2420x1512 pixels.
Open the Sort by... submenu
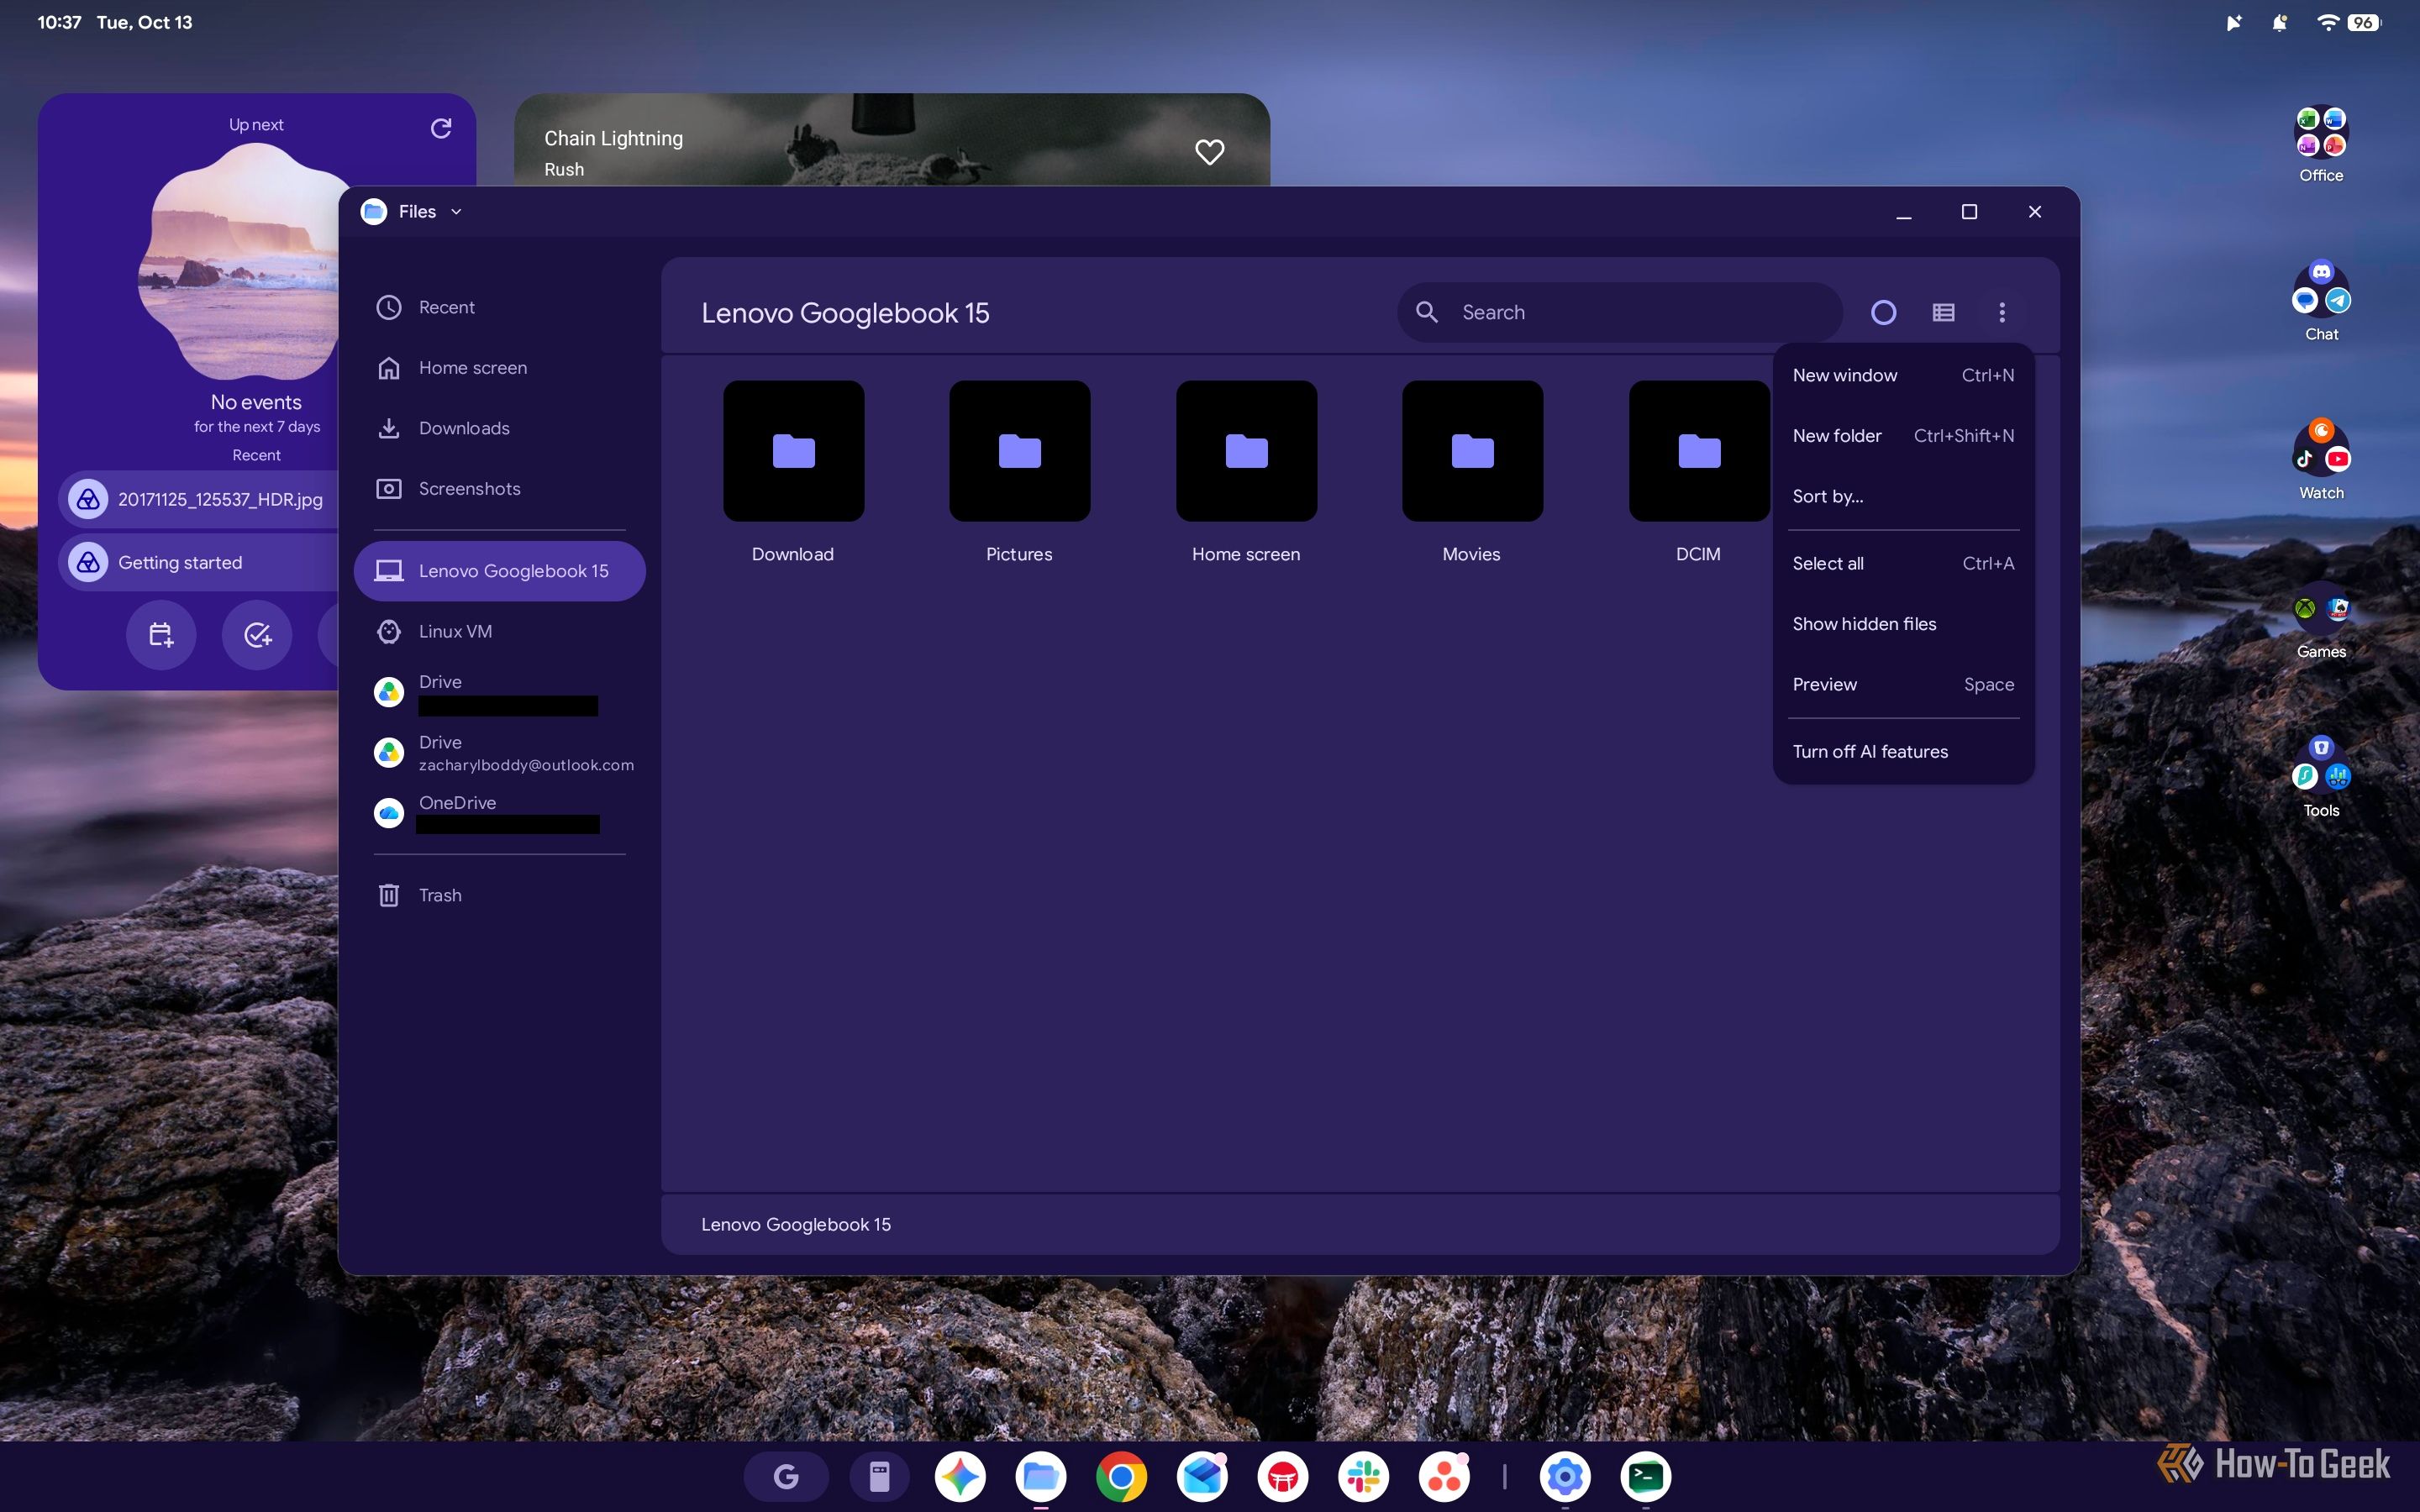tap(1903, 496)
